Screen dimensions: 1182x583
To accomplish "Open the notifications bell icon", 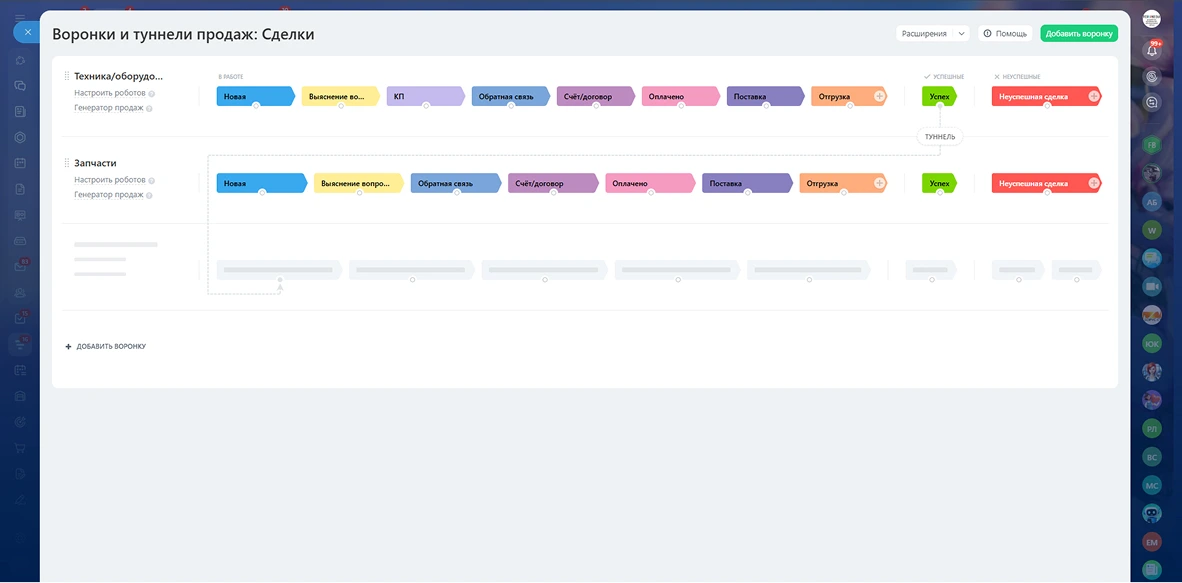I will coord(1152,49).
